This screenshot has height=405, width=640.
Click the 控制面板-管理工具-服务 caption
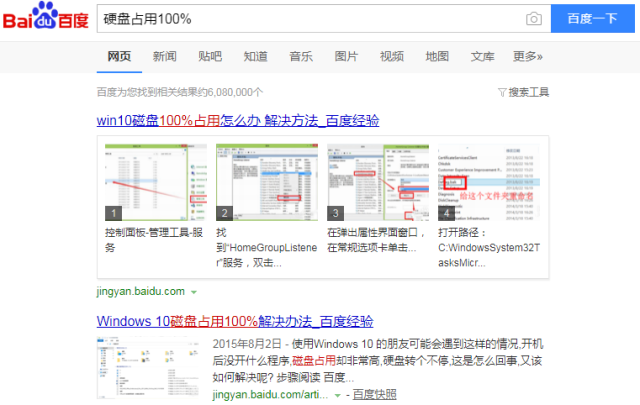(154, 240)
